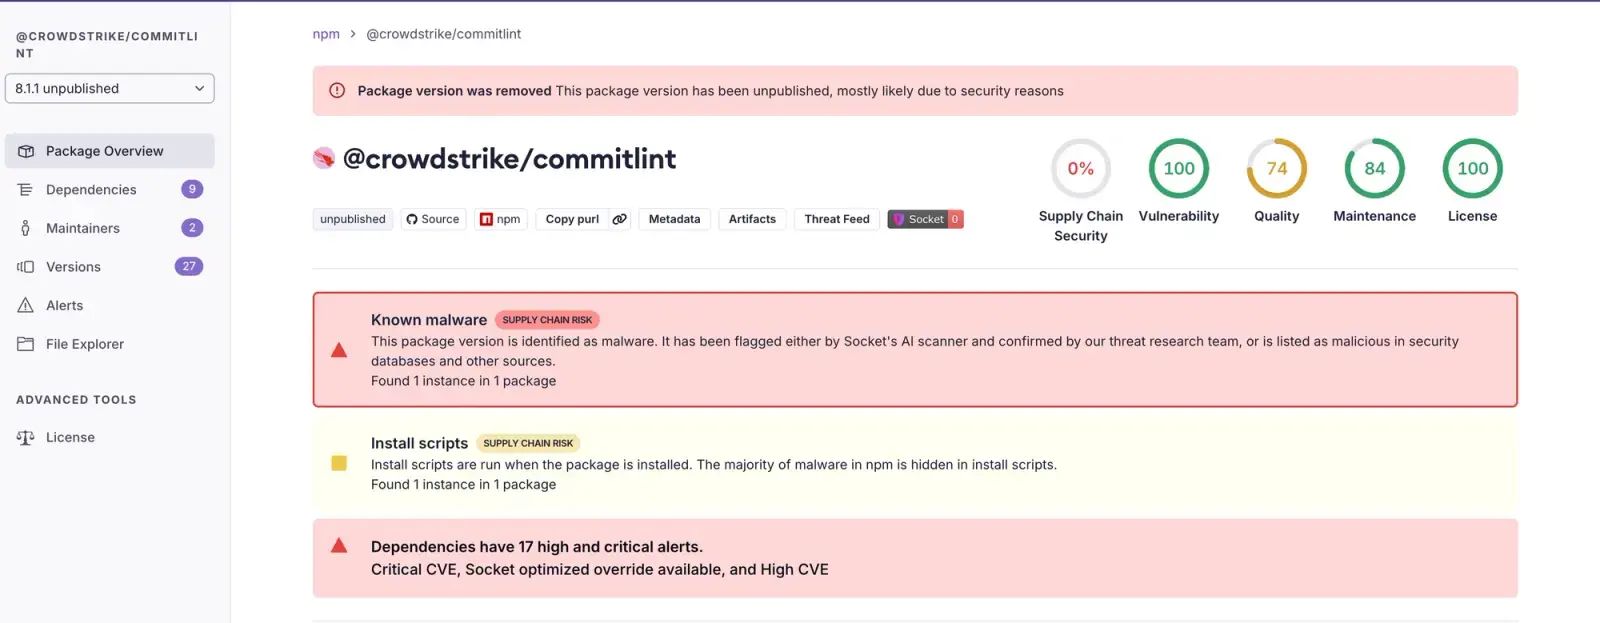Click the Vulnerability 100 score ring
This screenshot has width=1600, height=623.
(x=1179, y=169)
